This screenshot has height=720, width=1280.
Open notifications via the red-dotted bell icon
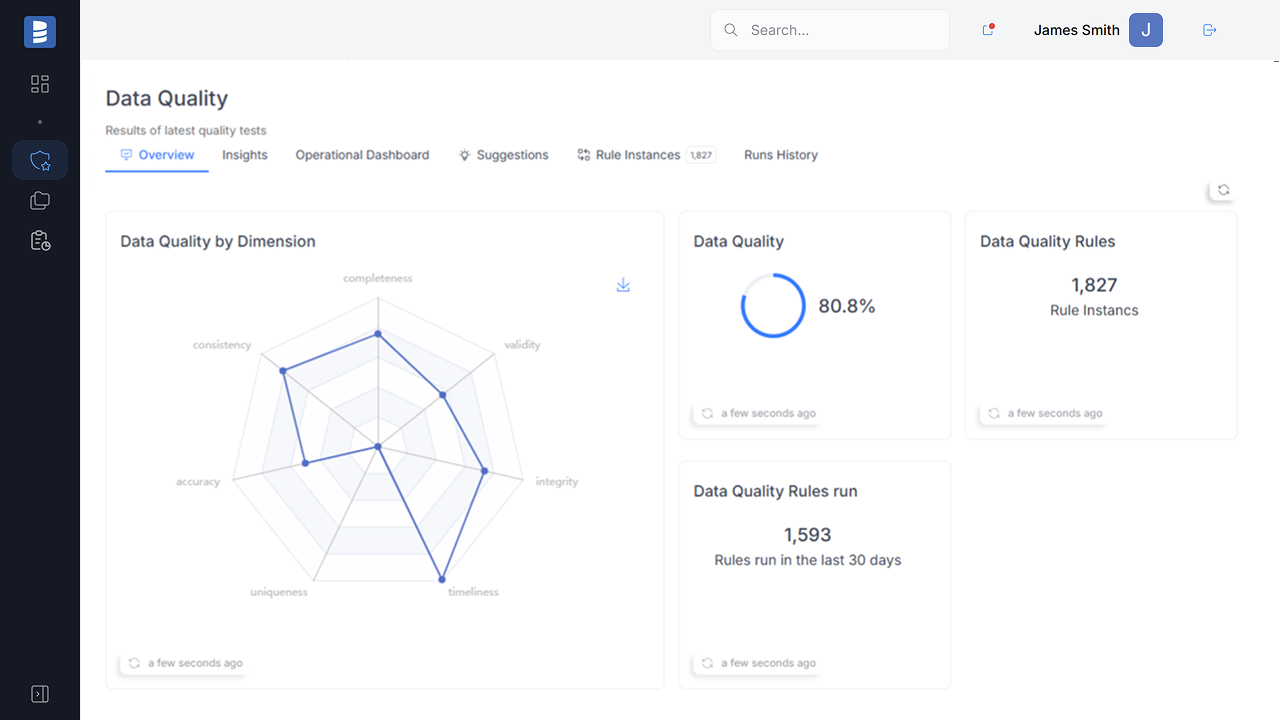[988, 30]
